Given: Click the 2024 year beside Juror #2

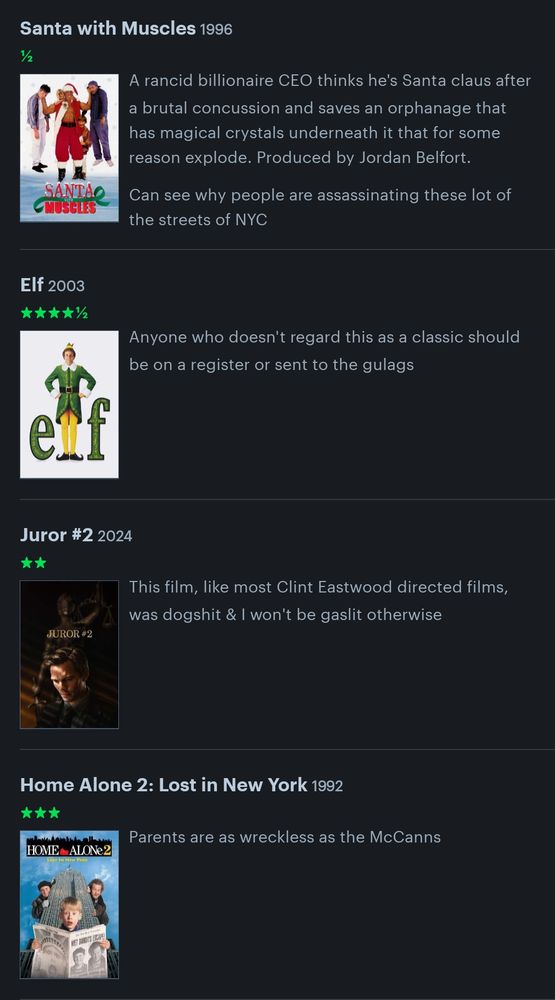Looking at the screenshot, I should click(x=115, y=536).
